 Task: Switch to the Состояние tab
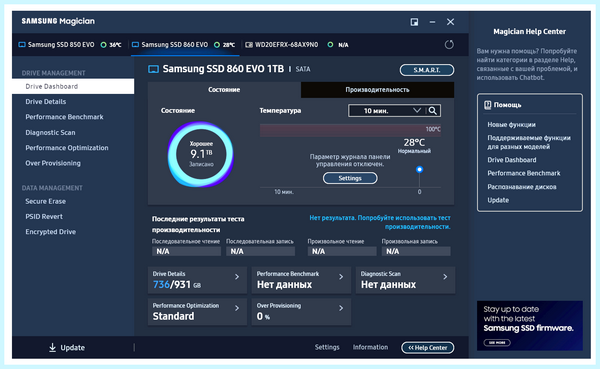pos(224,90)
